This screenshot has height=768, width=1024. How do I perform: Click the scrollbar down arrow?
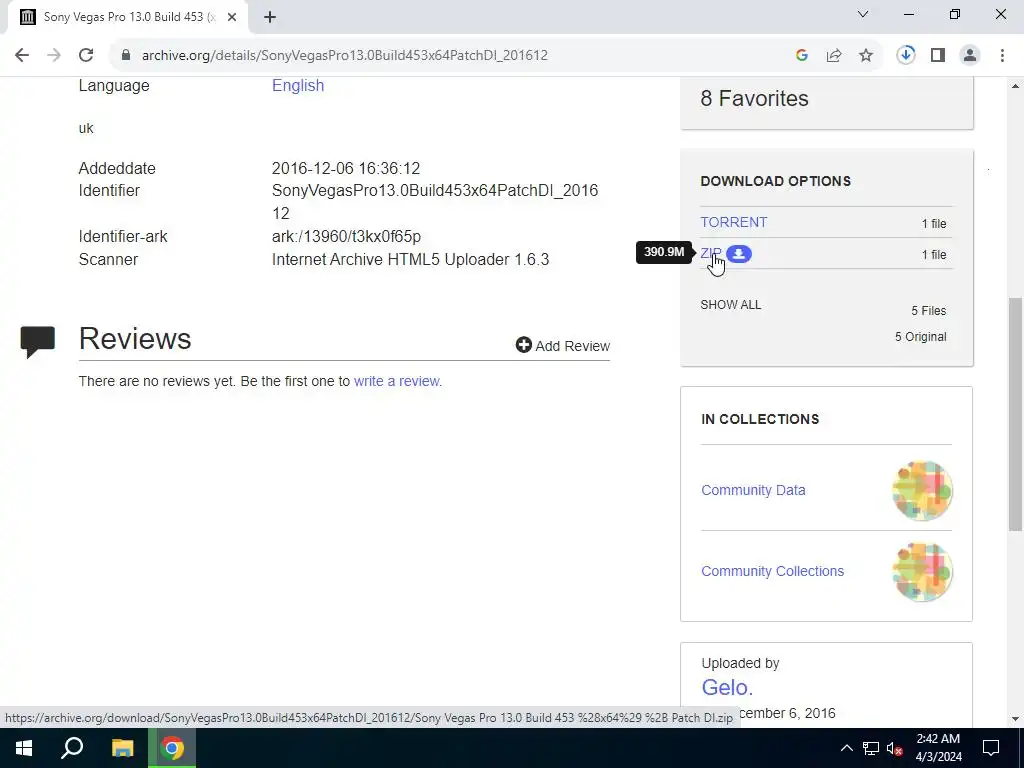tap(1016, 718)
